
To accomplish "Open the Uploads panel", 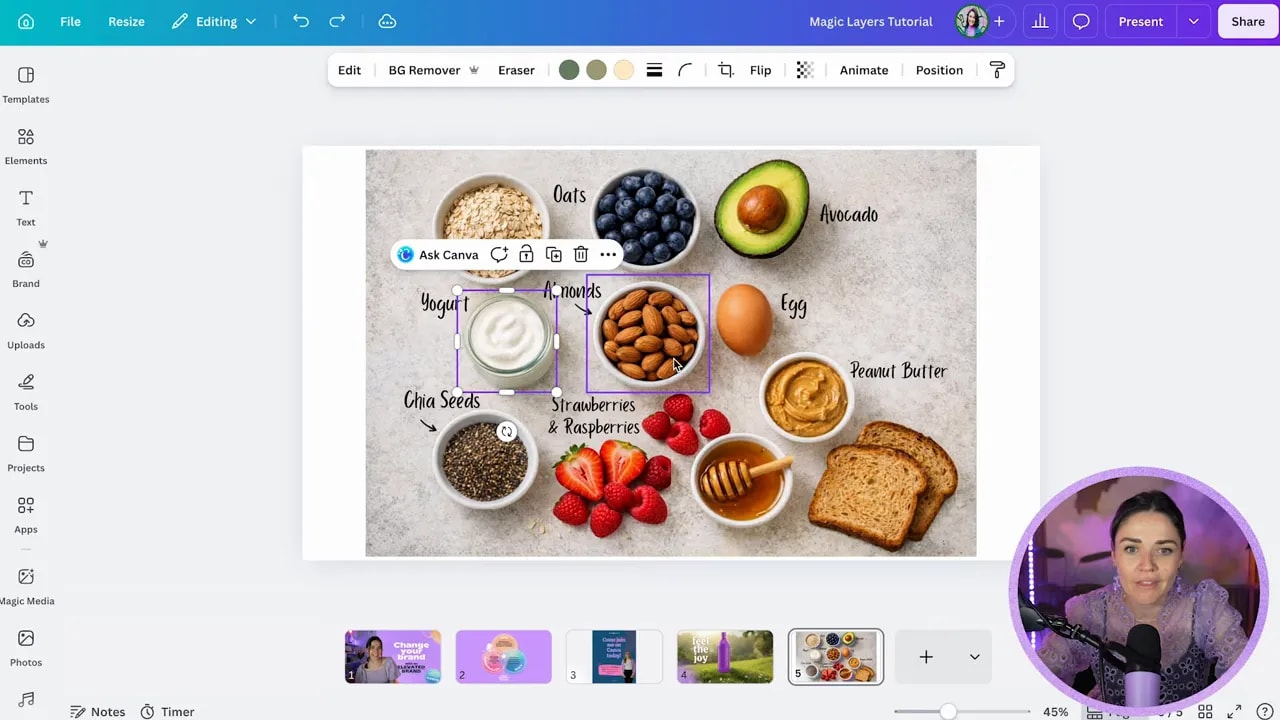I will click(26, 331).
